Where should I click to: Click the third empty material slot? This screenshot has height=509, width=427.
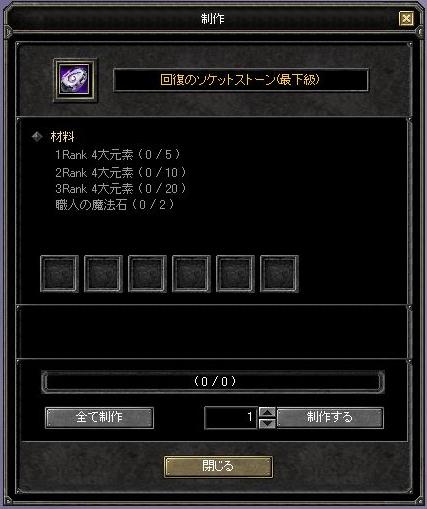147,274
